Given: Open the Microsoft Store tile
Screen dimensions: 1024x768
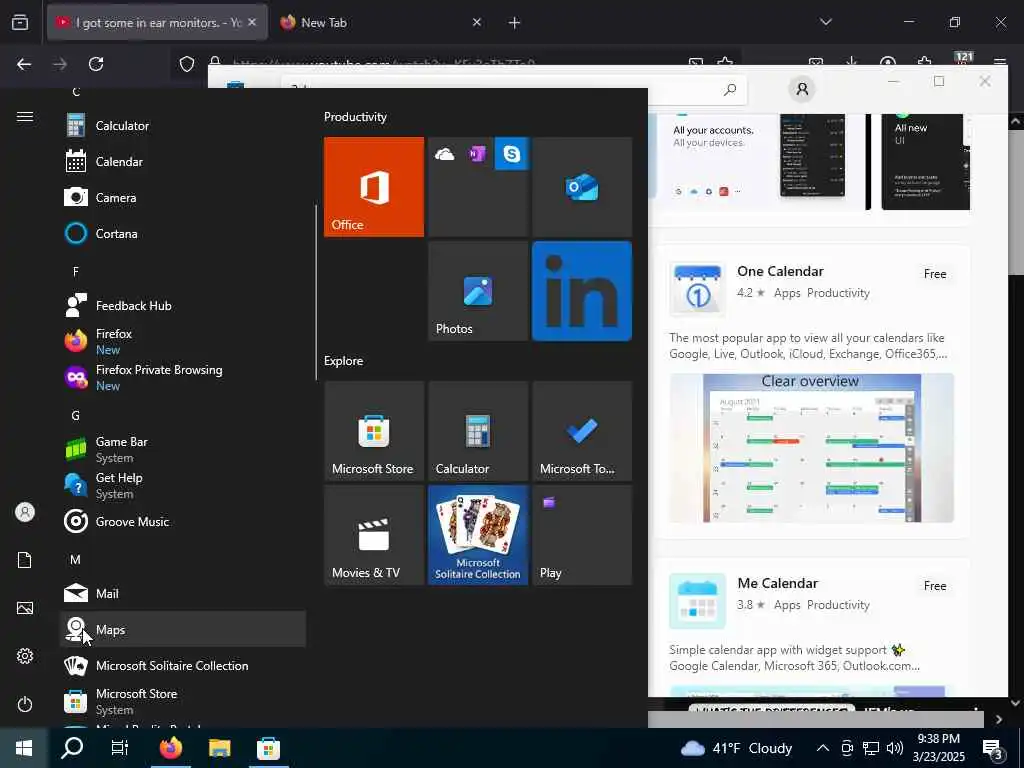Looking at the screenshot, I should click(x=374, y=431).
